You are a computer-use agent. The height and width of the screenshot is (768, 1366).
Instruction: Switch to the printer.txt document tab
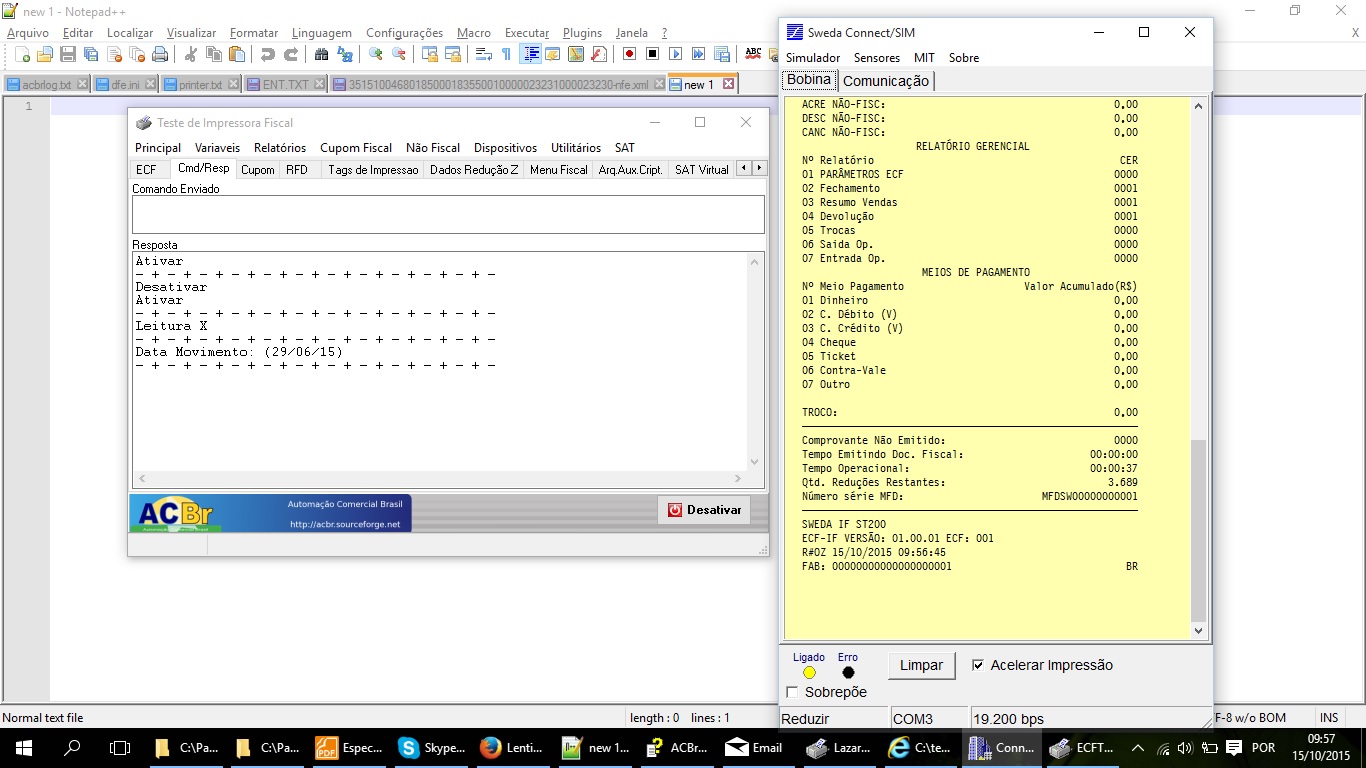click(201, 85)
